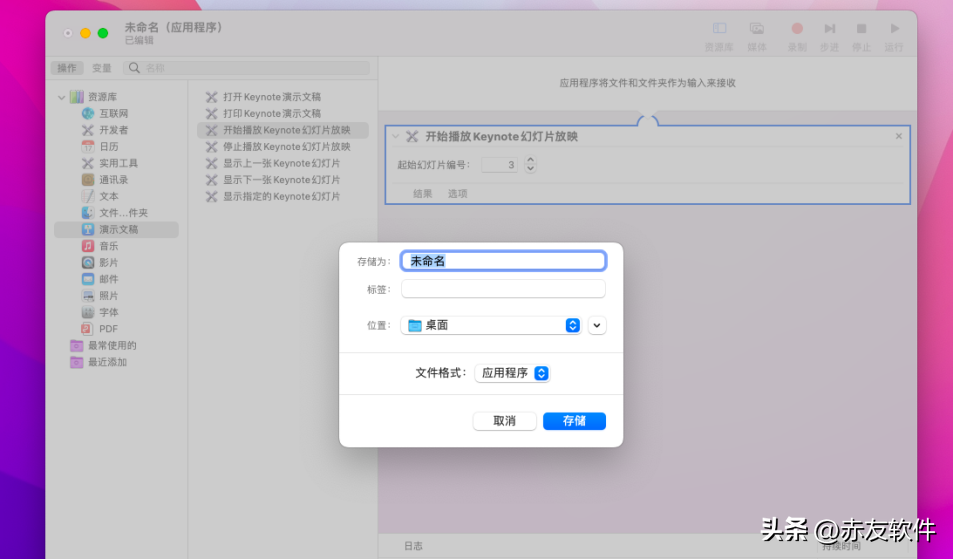This screenshot has width=953, height=559.
Task: Select 字体 category icon
Action: [88, 312]
